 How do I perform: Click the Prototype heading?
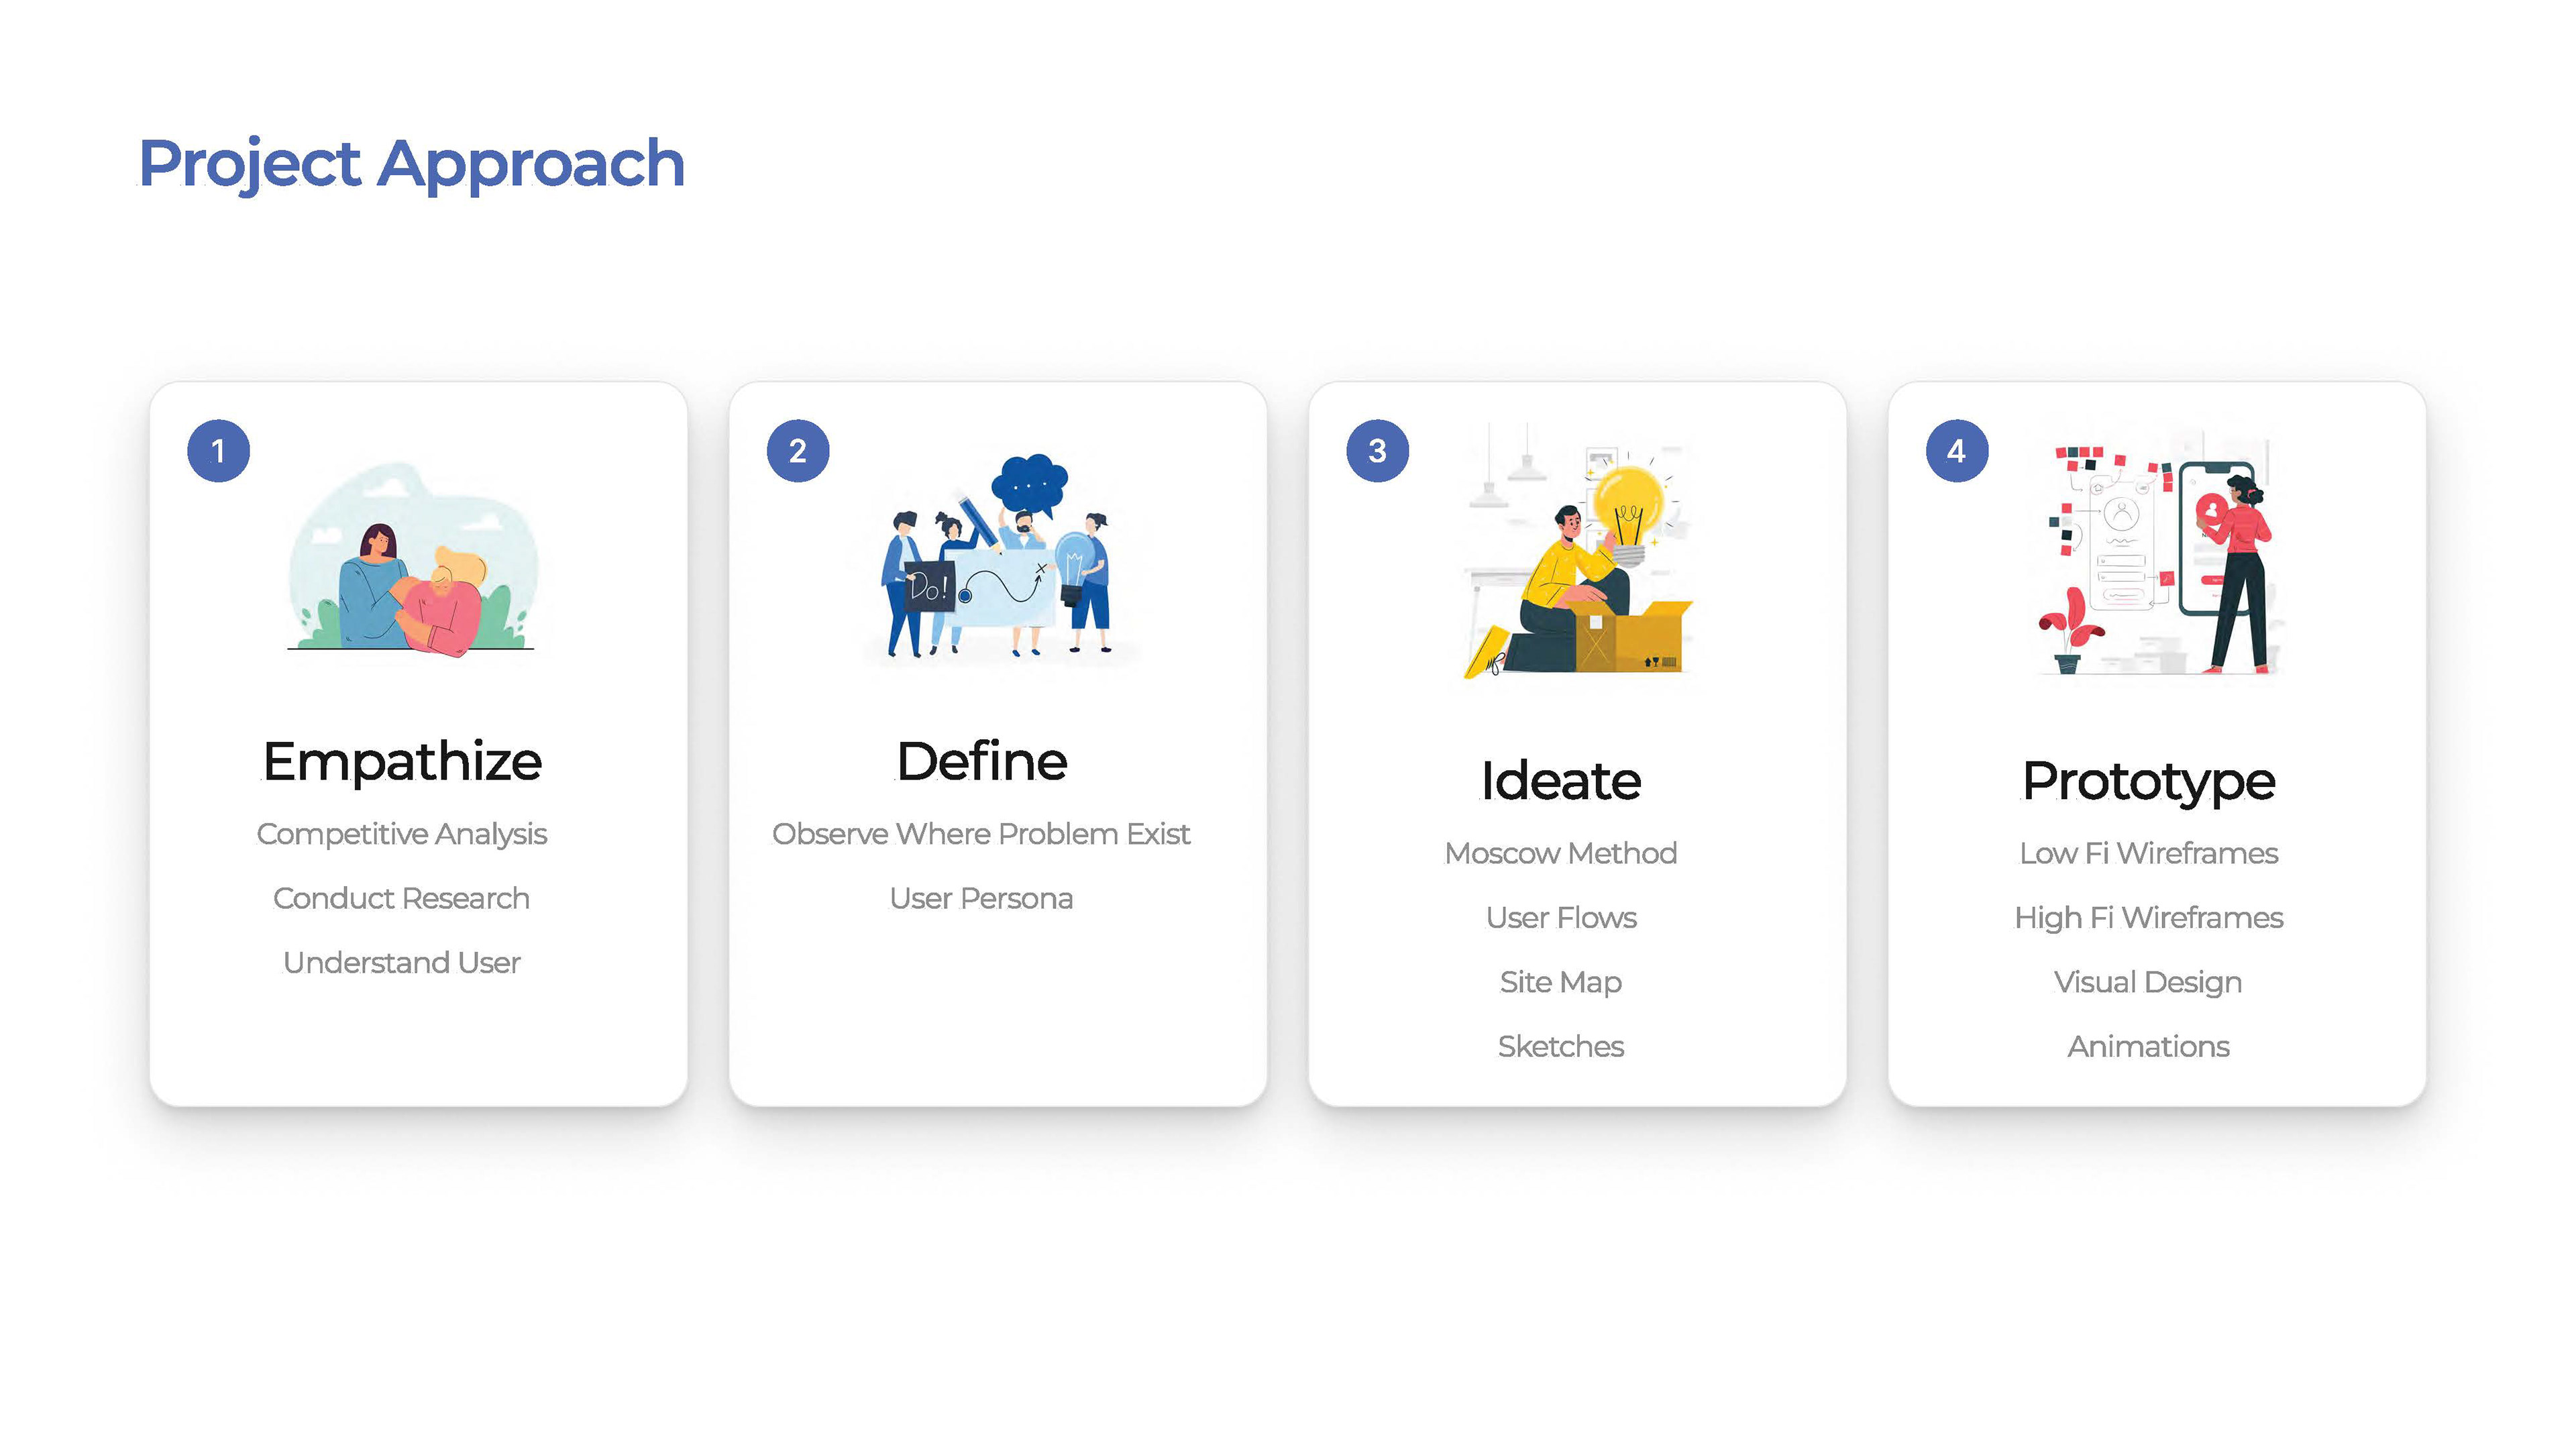2148,781
